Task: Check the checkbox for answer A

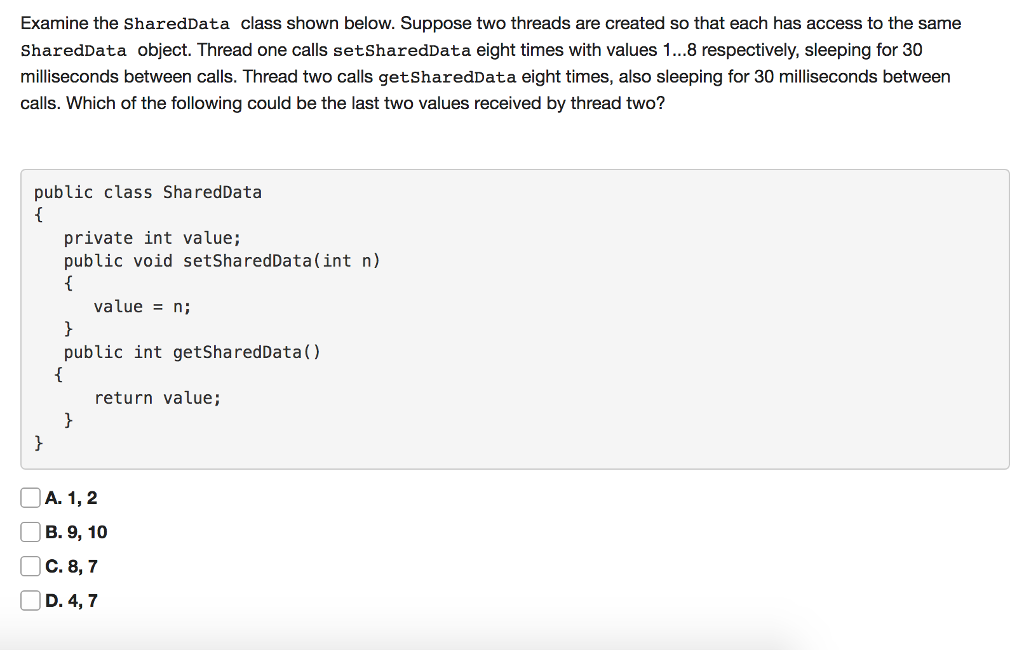Action: click(30, 497)
